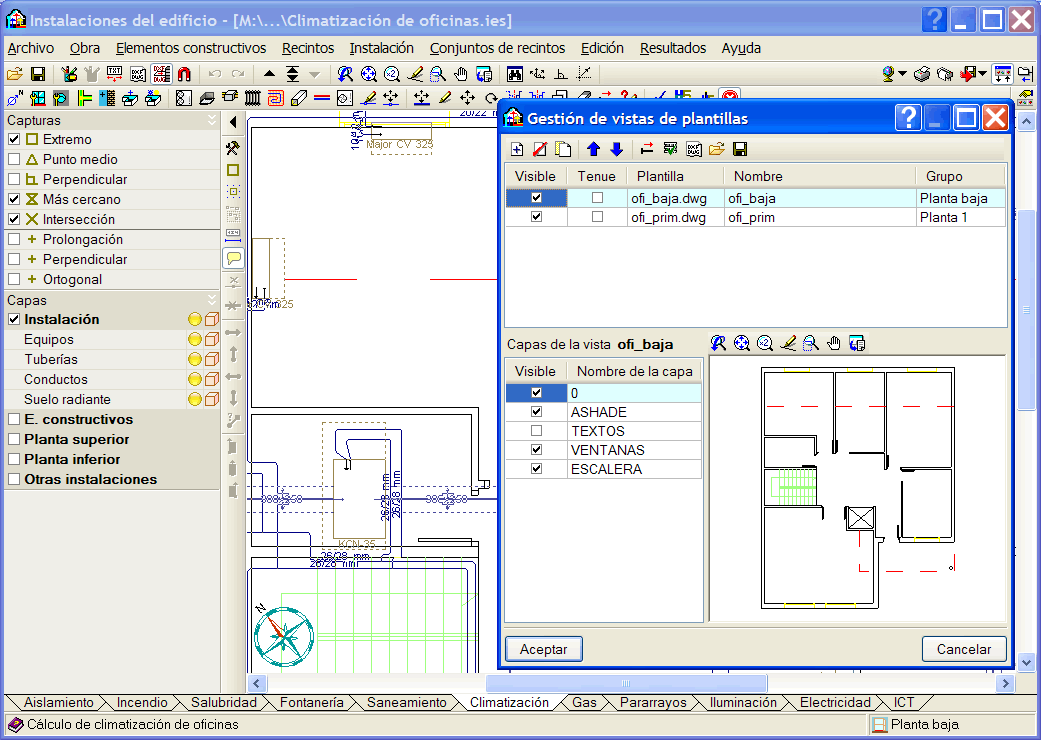
Task: Select the underfloor heating coil icon
Action: [276, 99]
